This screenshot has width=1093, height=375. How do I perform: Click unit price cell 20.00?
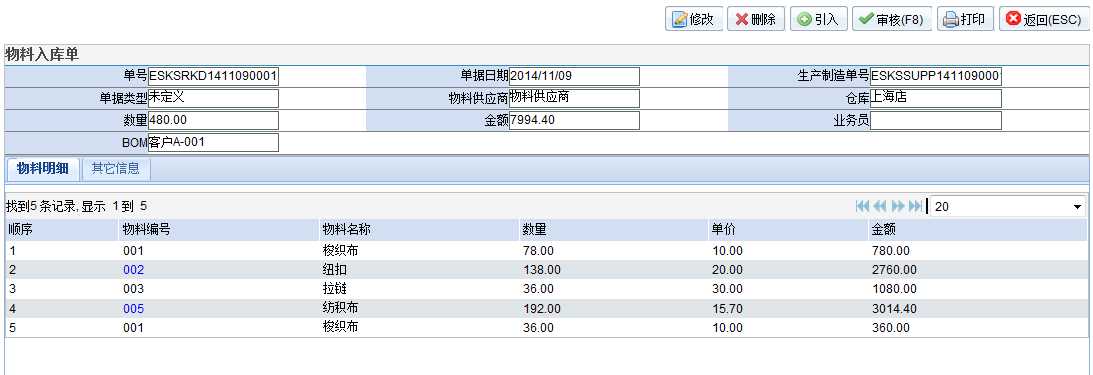tap(727, 270)
